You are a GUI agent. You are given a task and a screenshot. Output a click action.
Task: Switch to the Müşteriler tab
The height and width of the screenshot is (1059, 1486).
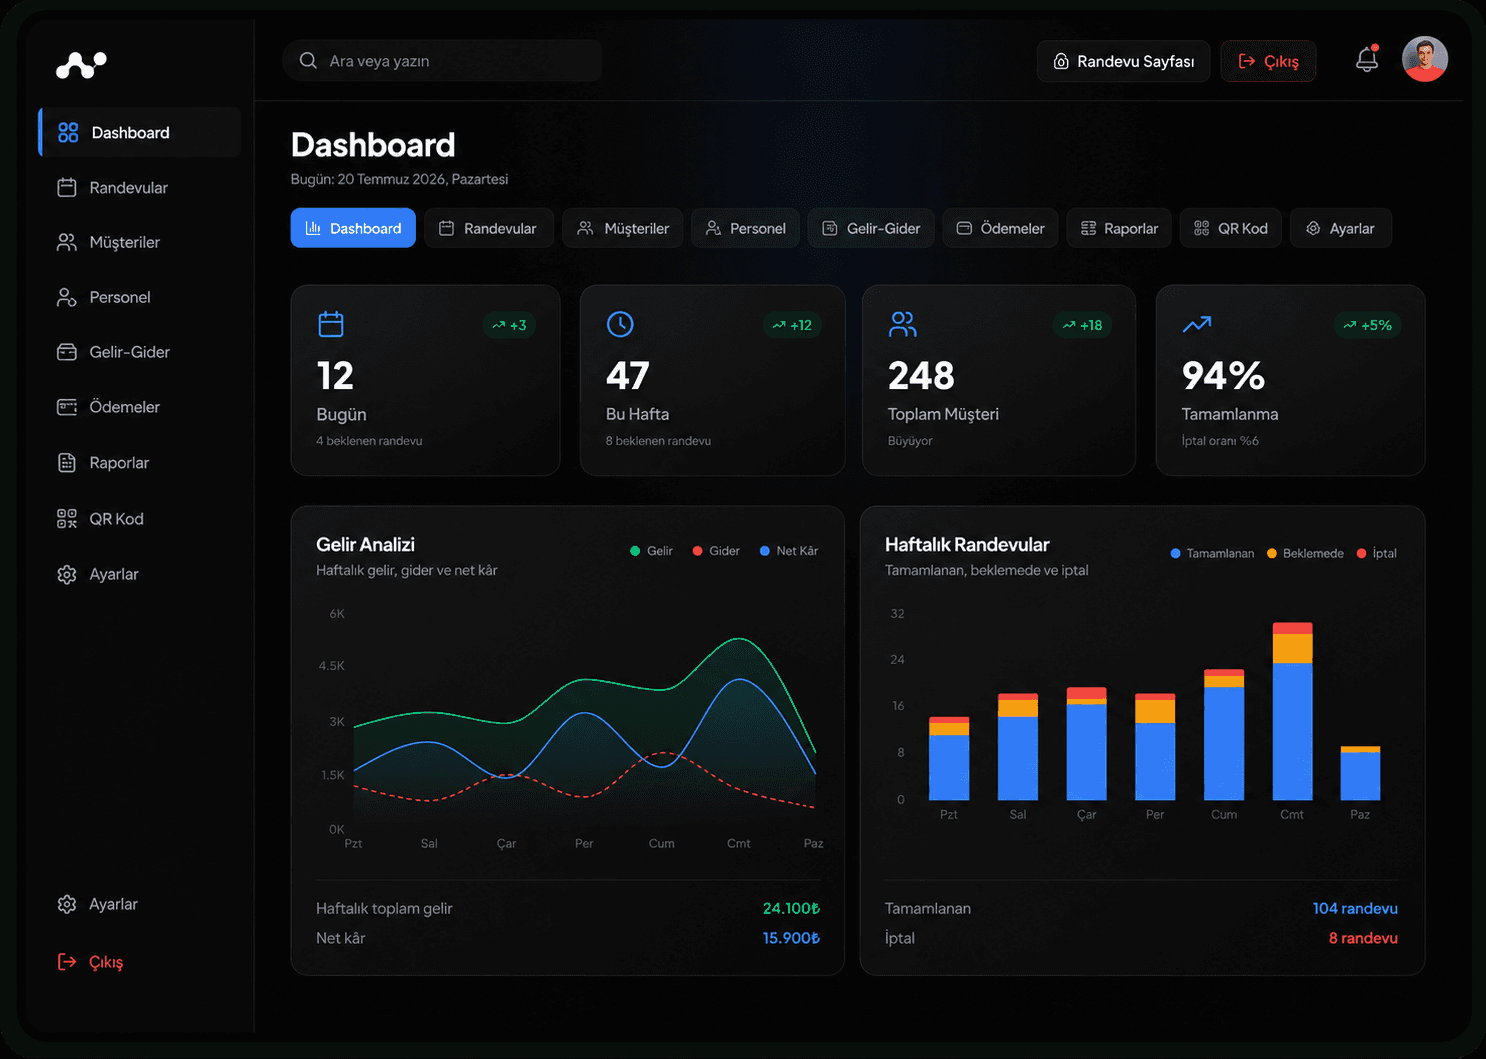(x=623, y=228)
